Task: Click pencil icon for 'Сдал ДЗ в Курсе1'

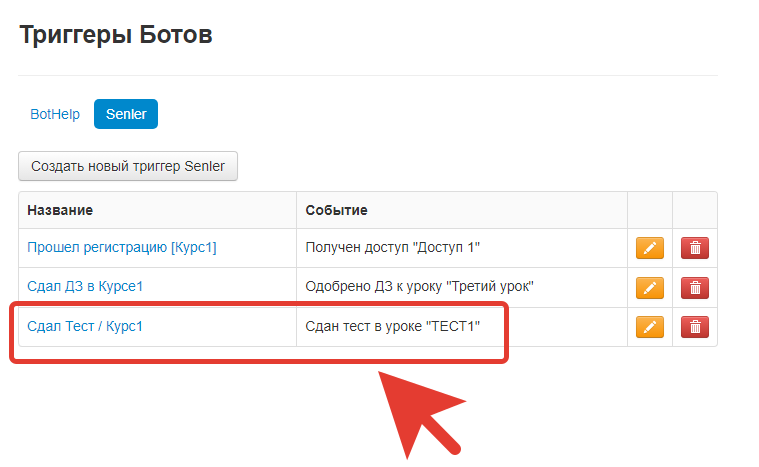Action: point(649,288)
